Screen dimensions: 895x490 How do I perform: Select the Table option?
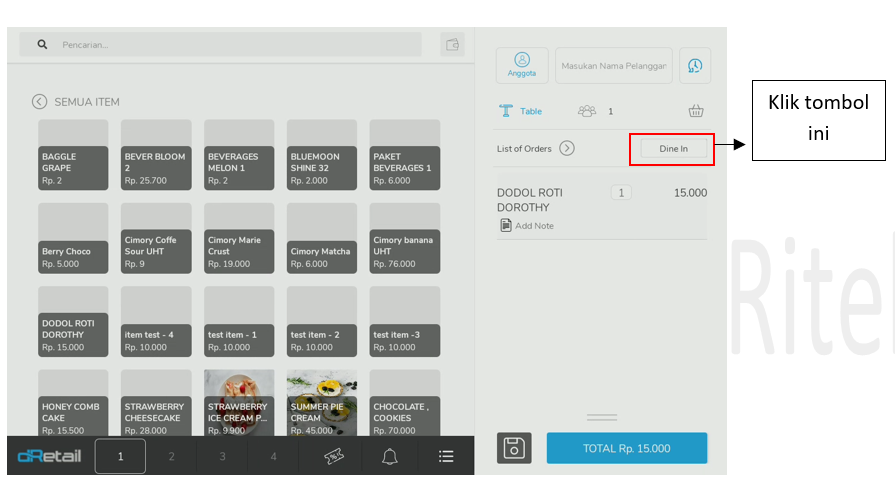521,111
